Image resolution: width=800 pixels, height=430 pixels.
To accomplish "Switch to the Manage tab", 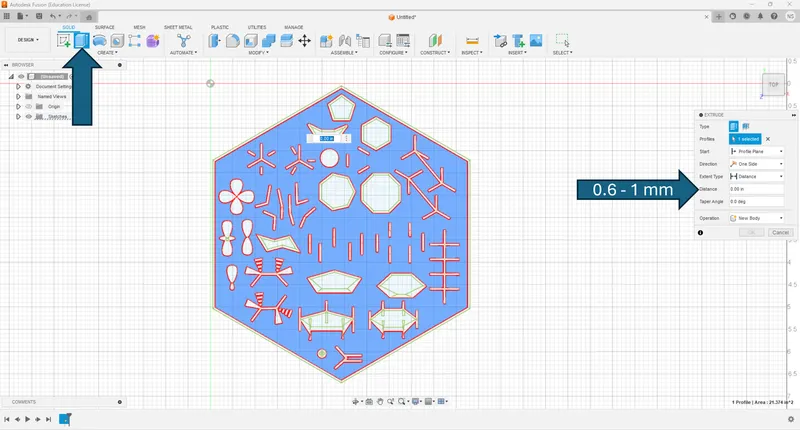I will (293, 27).
